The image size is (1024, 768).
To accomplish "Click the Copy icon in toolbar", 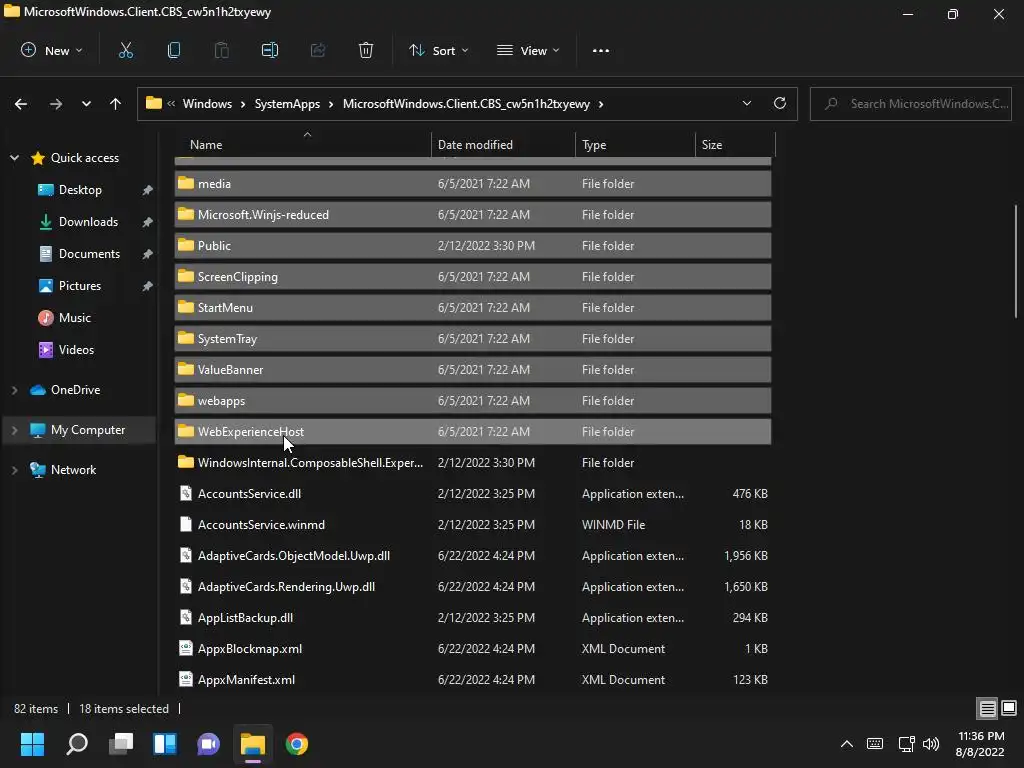I will click(x=174, y=50).
